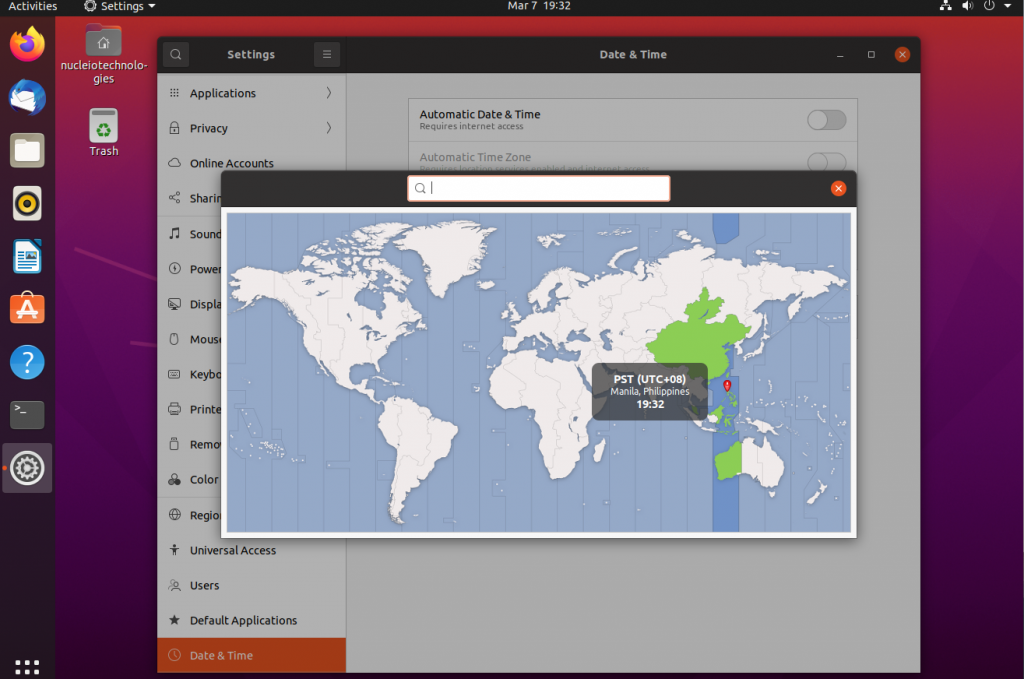Click the Online Accounts cloud icon
The height and width of the screenshot is (679, 1024).
(x=174, y=163)
